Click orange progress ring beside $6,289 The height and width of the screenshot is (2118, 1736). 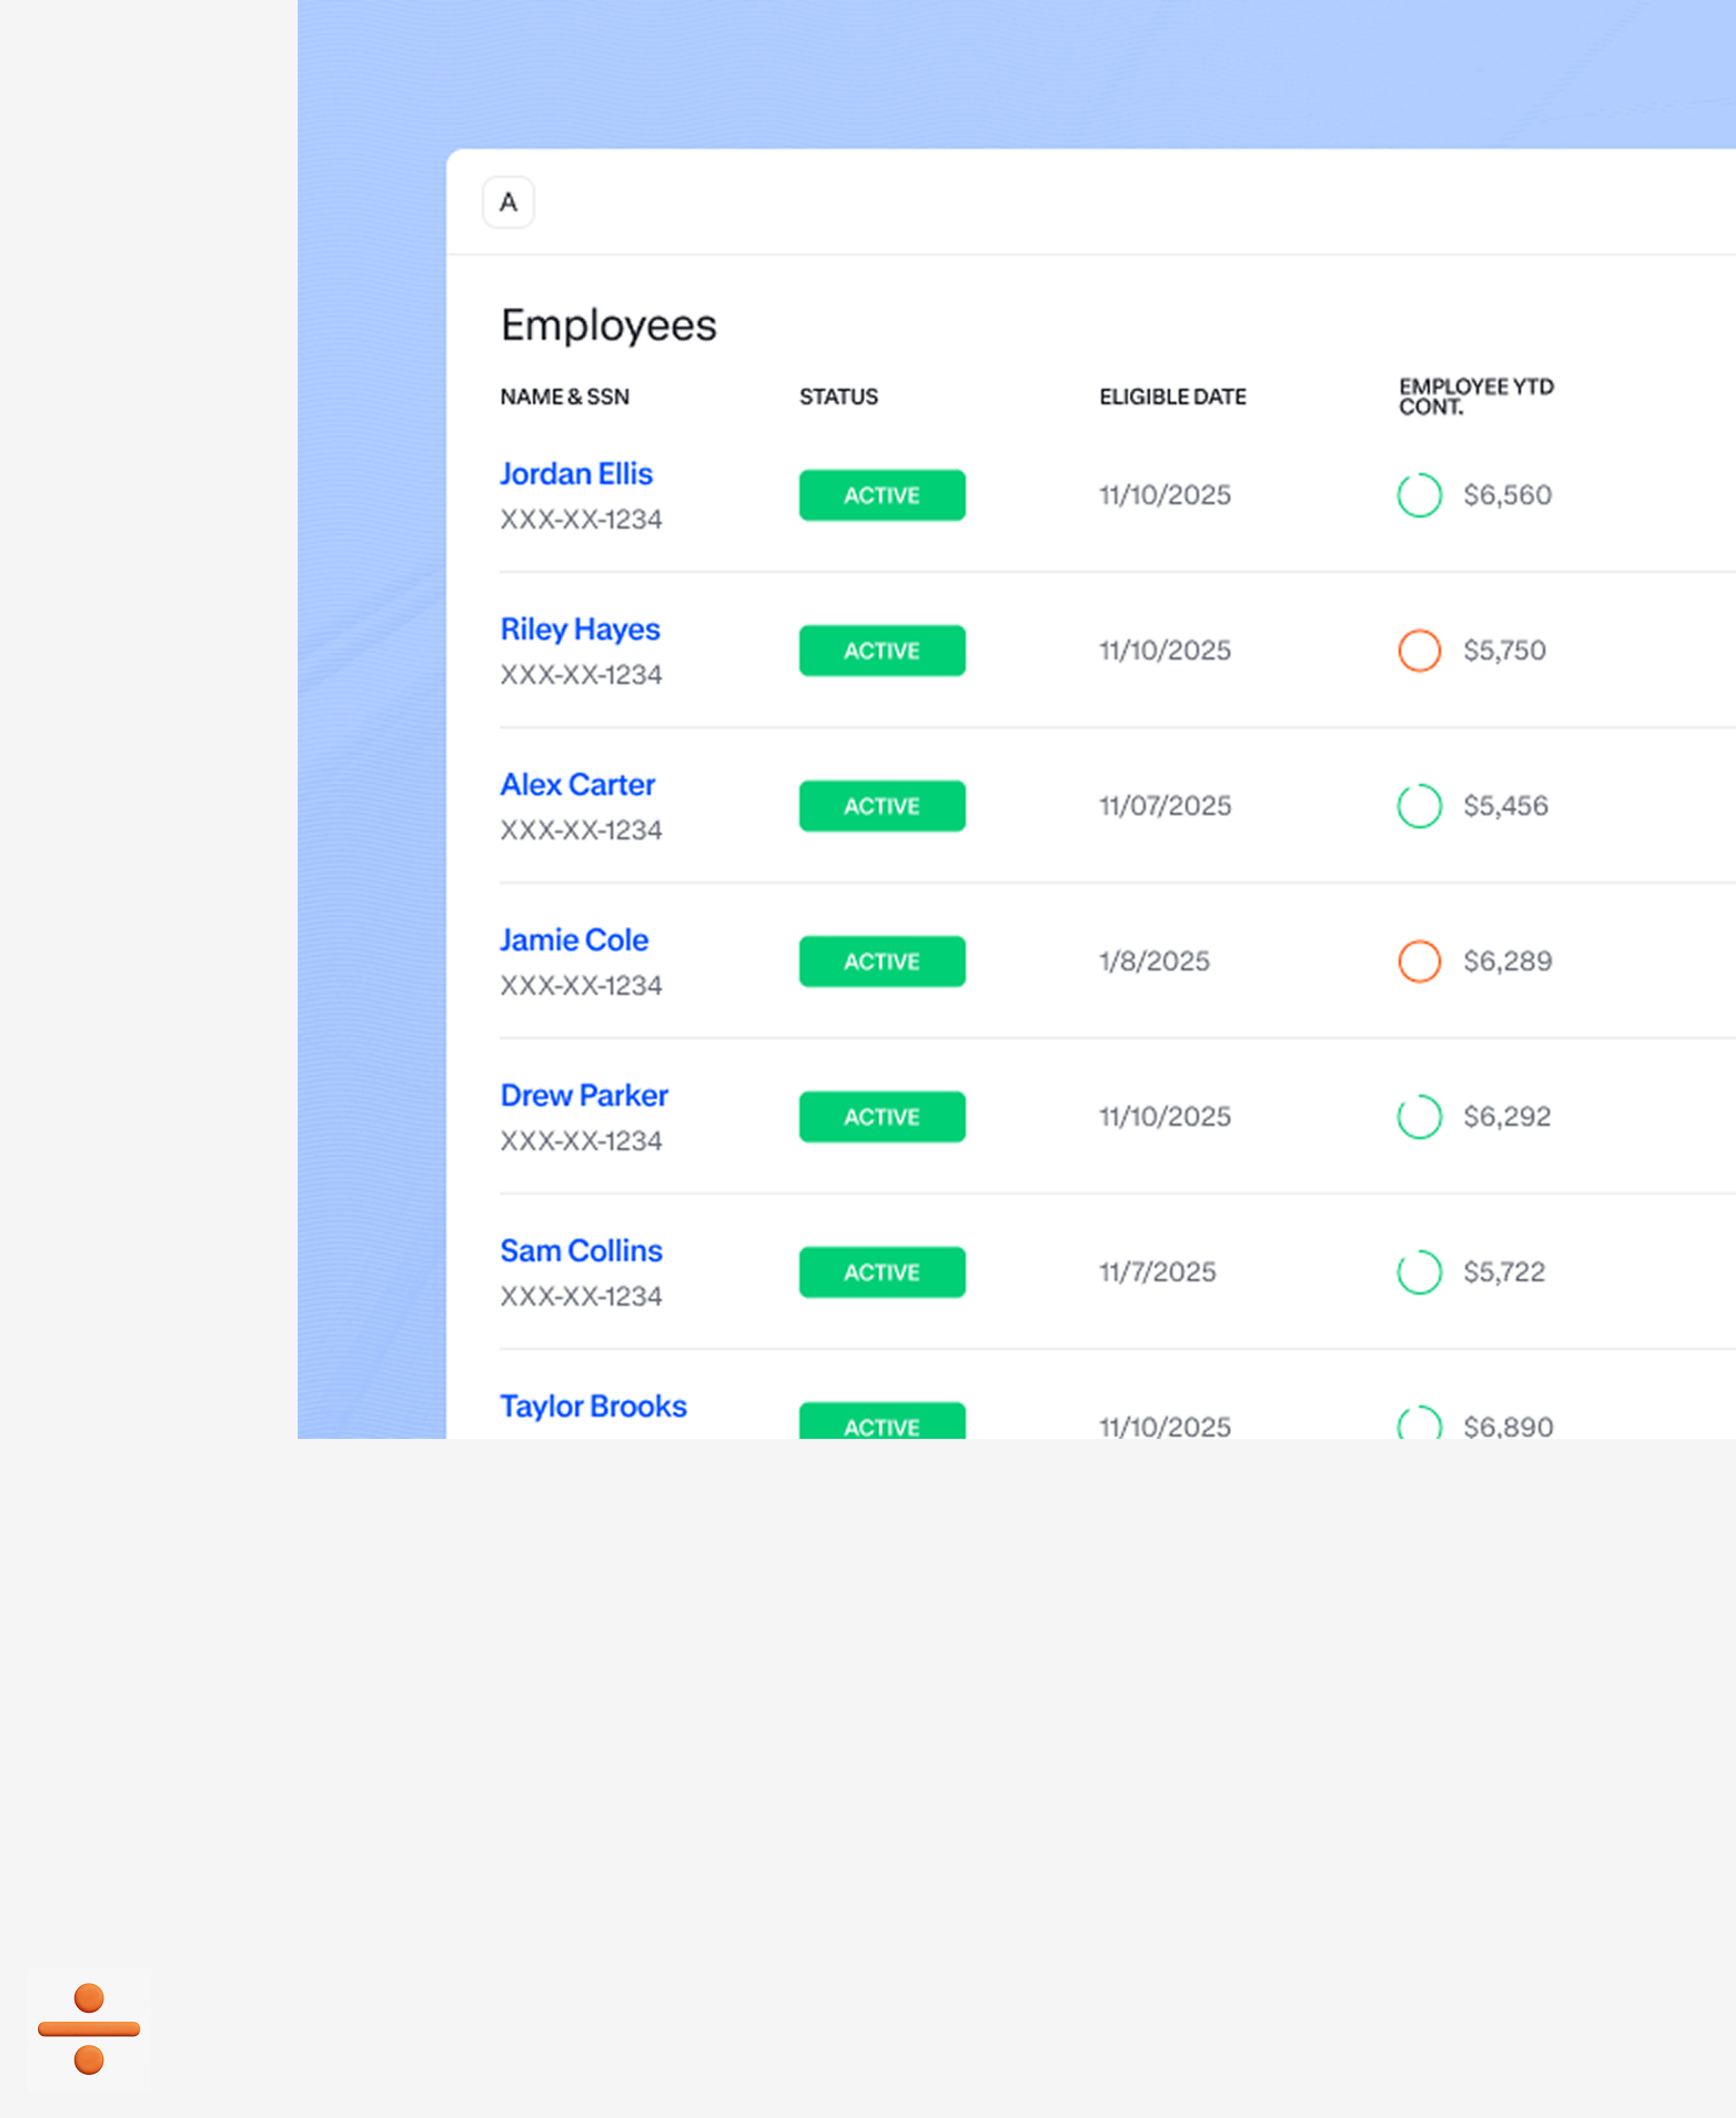pos(1419,961)
